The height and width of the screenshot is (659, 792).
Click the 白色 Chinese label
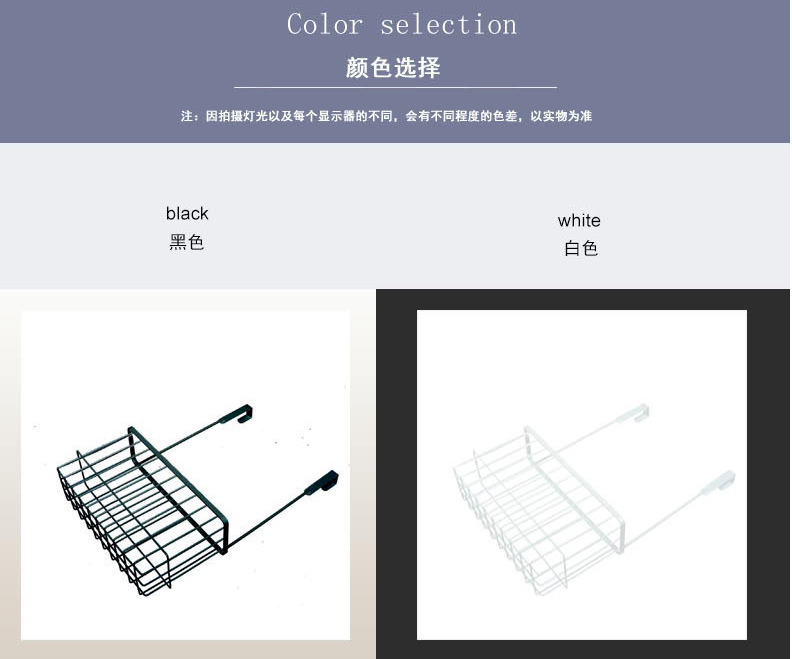[581, 248]
